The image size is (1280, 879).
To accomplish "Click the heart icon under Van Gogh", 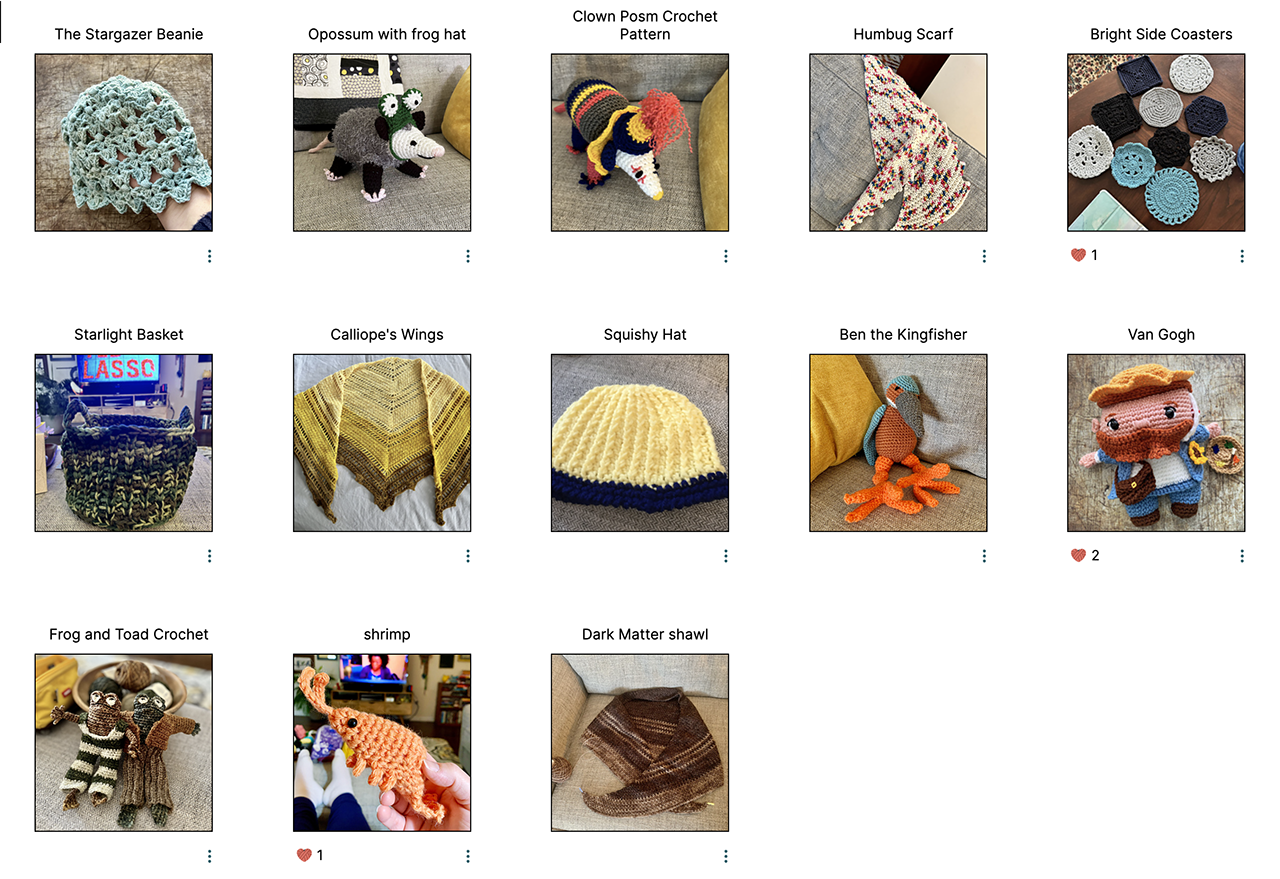I will click(1078, 555).
